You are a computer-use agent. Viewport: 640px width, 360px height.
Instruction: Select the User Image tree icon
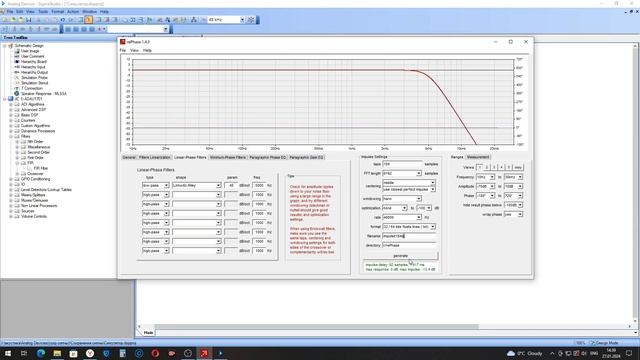(x=17, y=51)
